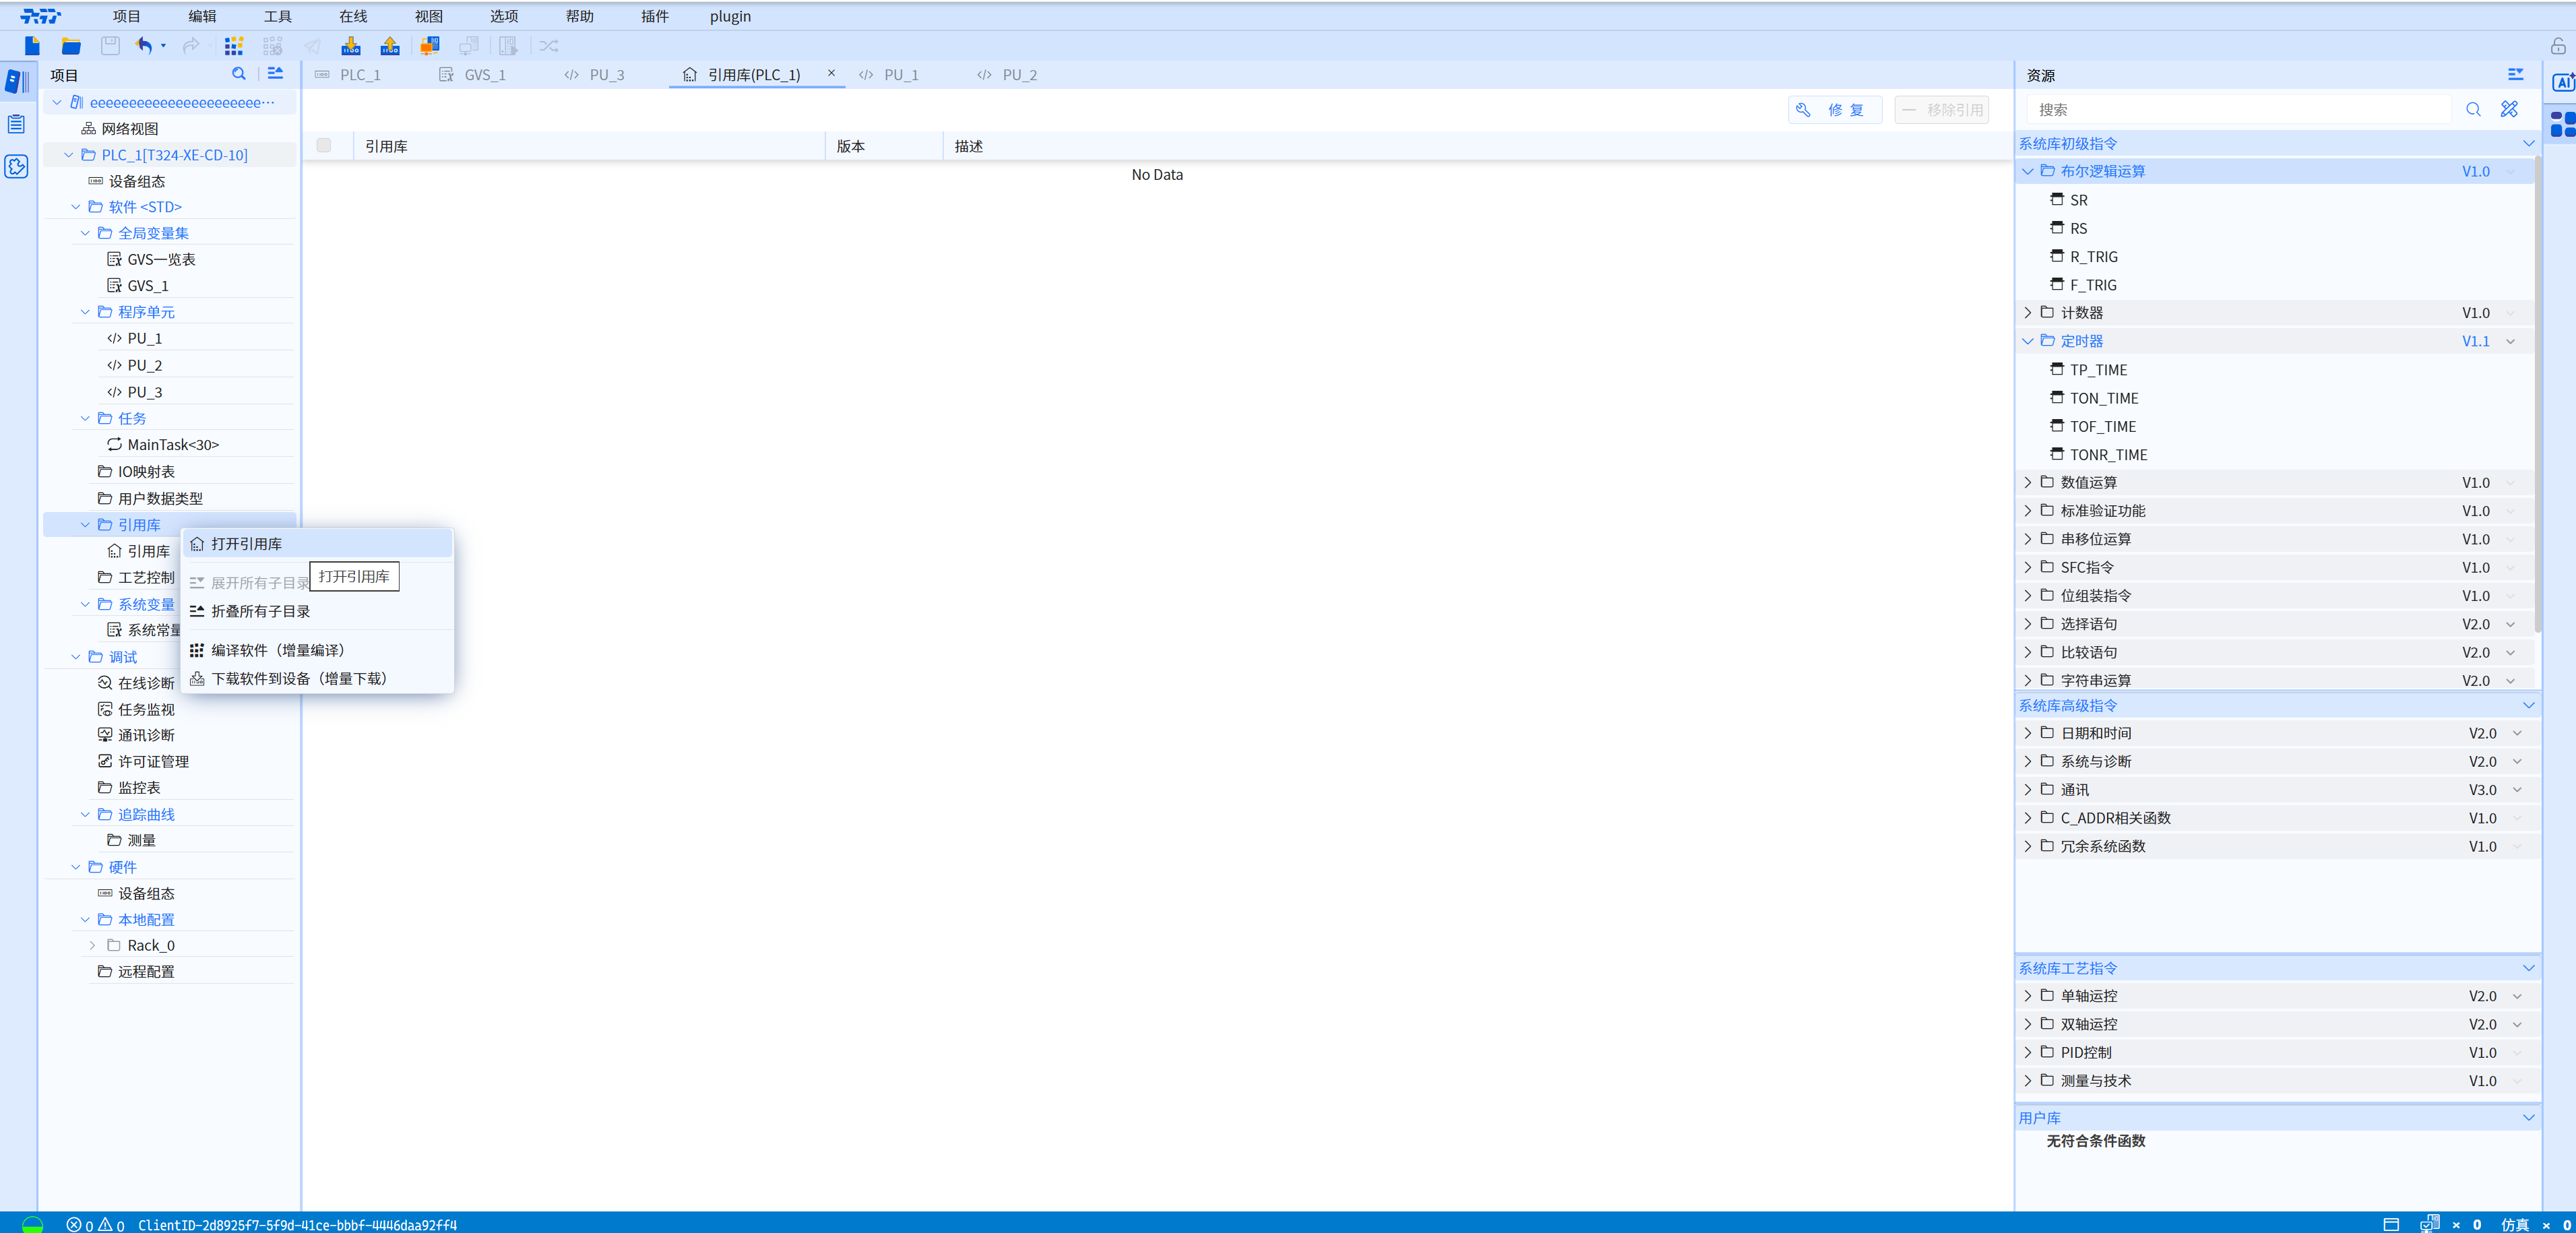Click the download to device icon
Image resolution: width=2576 pixels, height=1233 pixels.
tap(351, 45)
